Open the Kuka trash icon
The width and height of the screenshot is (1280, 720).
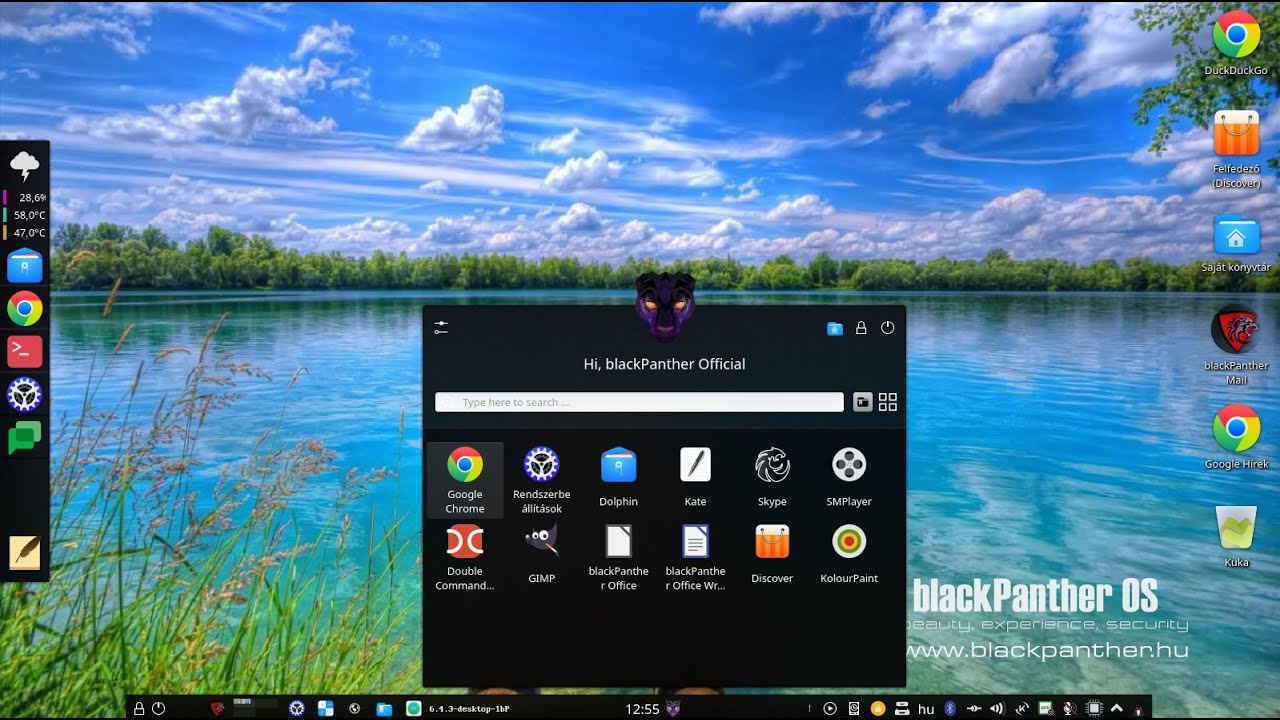(x=1236, y=536)
